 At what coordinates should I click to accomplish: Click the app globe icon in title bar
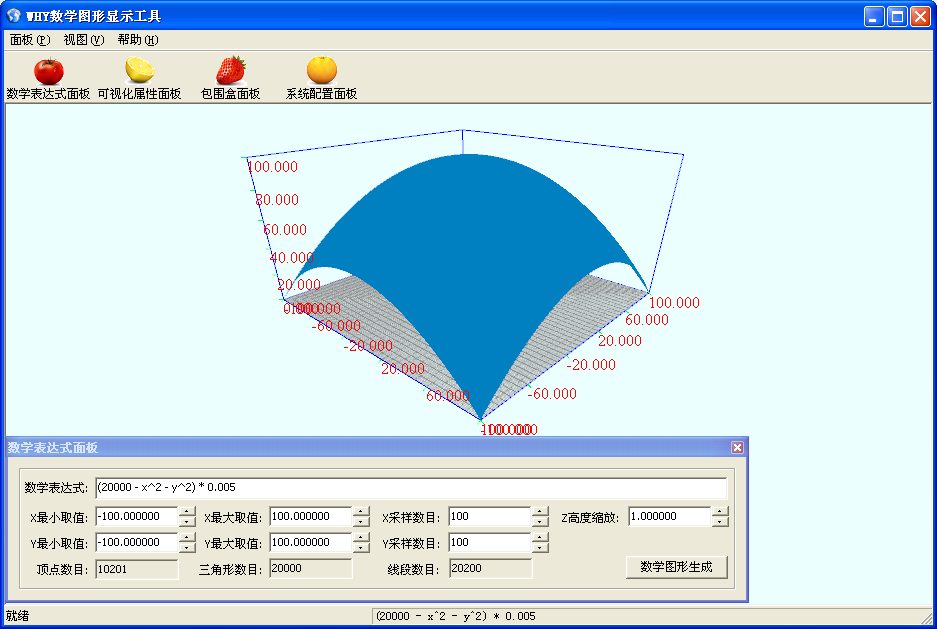point(13,16)
